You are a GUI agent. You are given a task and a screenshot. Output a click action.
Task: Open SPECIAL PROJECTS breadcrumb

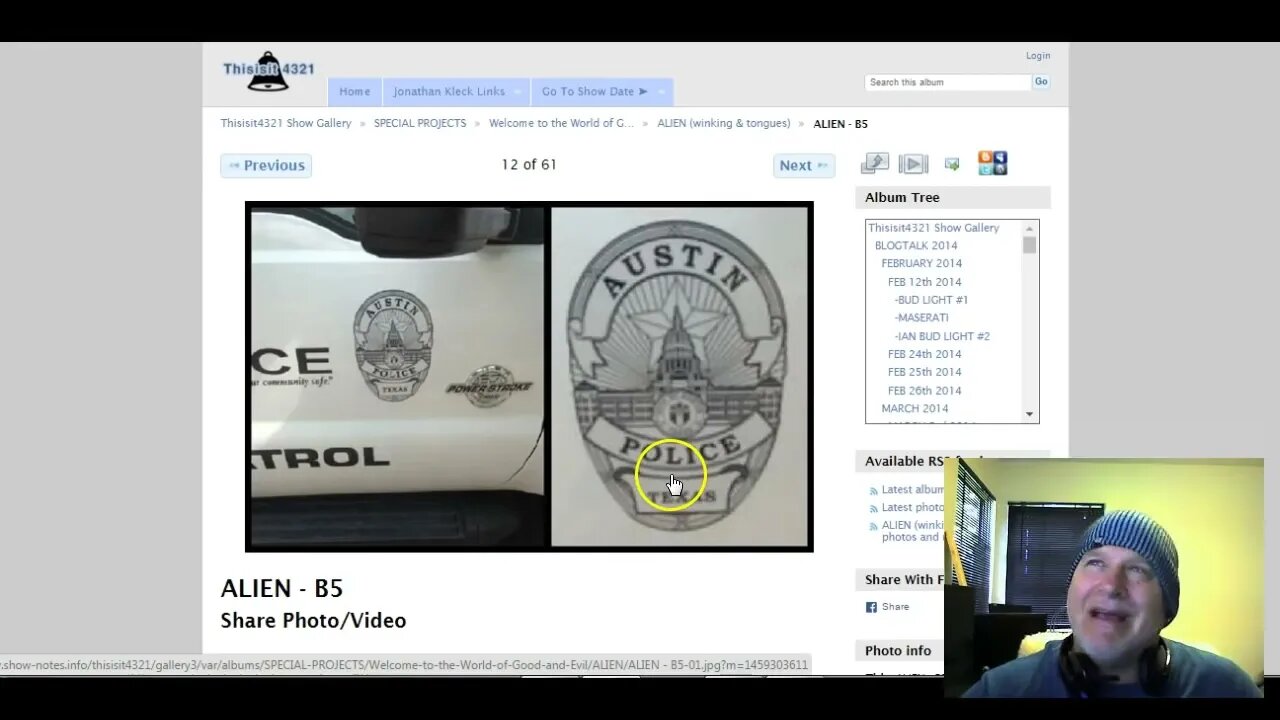(420, 123)
